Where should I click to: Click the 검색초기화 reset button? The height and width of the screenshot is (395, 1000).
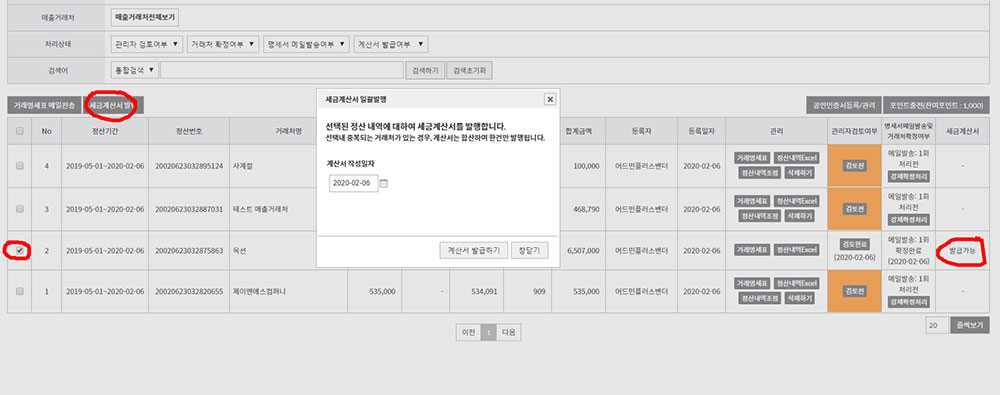click(469, 70)
